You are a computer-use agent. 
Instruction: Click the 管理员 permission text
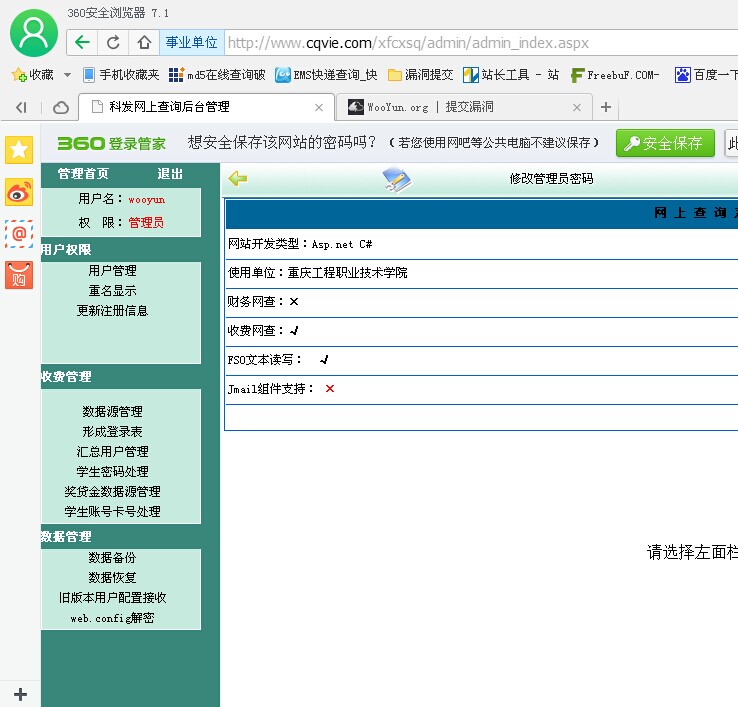(146, 223)
